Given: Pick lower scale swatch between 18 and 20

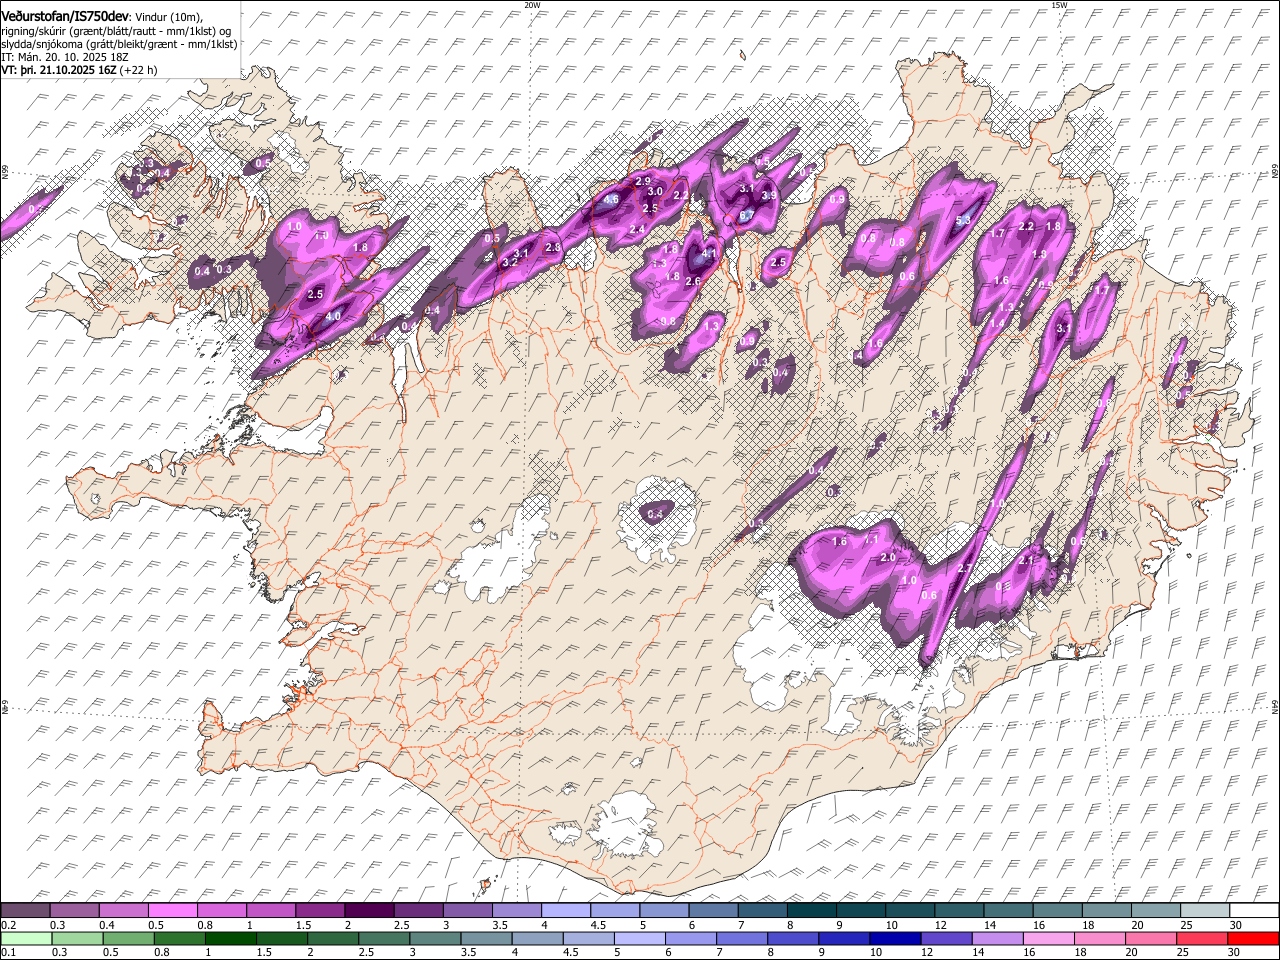Looking at the screenshot, I should coord(1100,938).
